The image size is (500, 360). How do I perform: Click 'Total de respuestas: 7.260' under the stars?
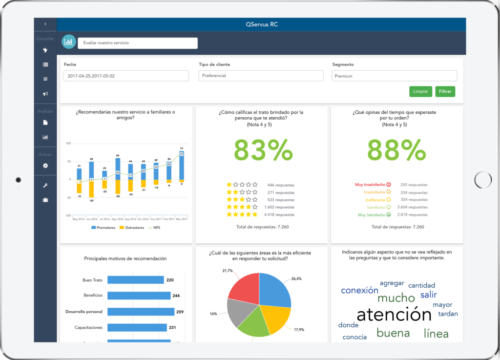[x=263, y=227]
